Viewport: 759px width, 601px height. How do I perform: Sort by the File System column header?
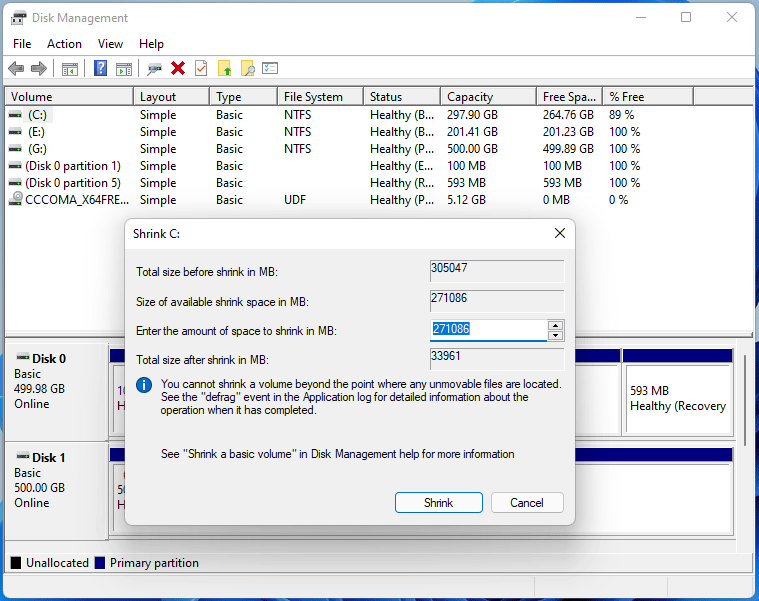[x=320, y=97]
